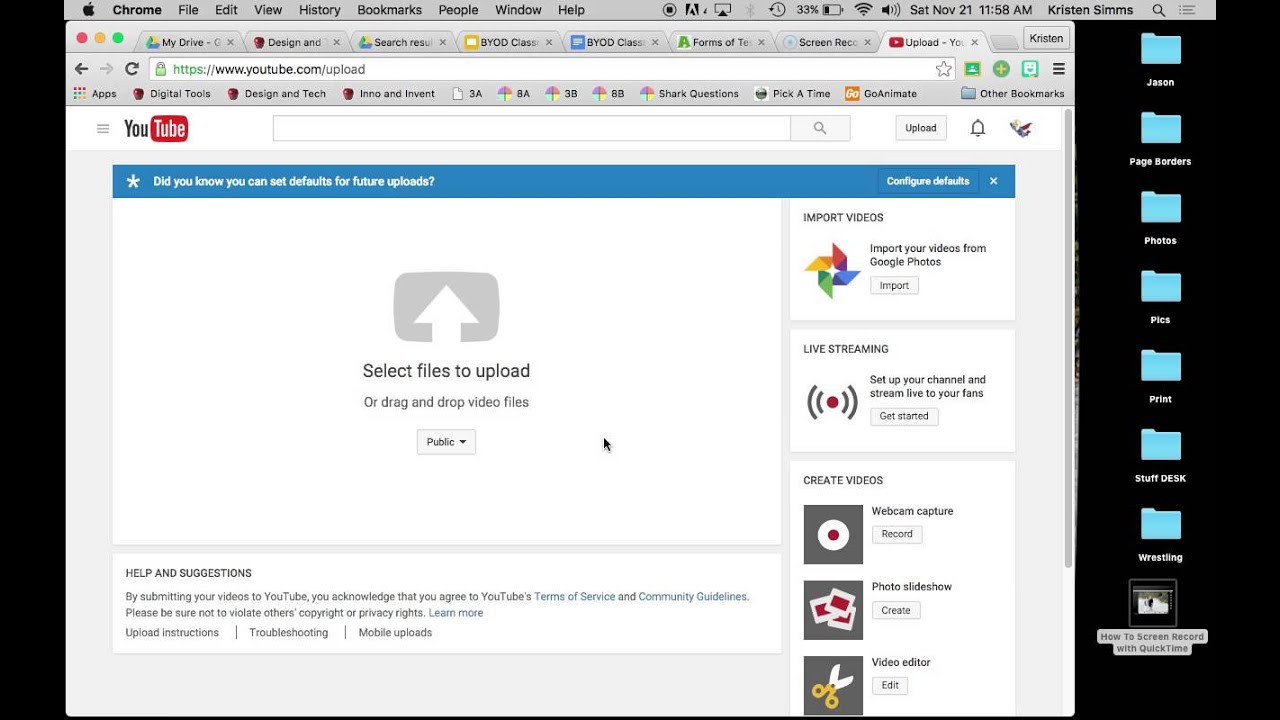Open the Chrome hamburger menu
Viewport: 1280px width, 720px height.
[x=1058, y=69]
